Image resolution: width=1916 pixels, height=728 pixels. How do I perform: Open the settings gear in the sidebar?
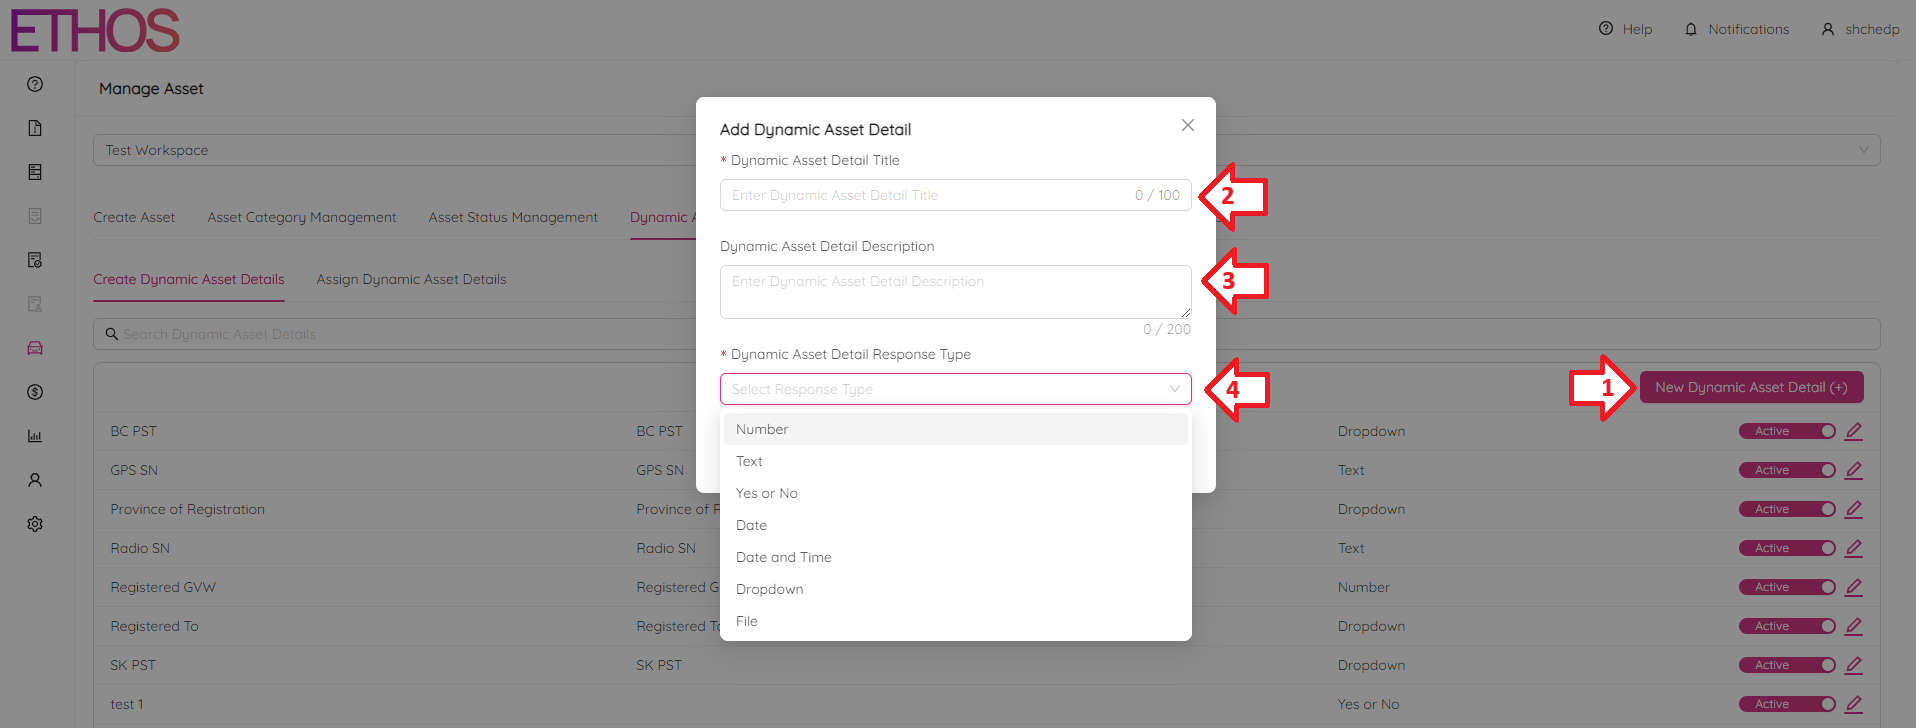click(x=35, y=524)
